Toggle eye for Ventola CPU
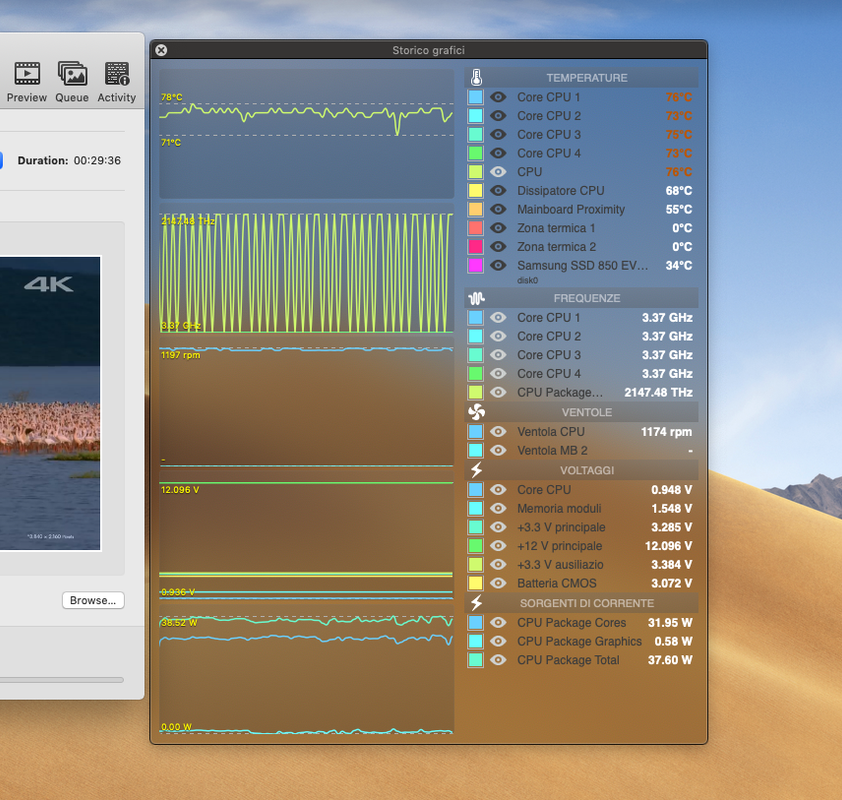The height and width of the screenshot is (800, 842). 498,432
